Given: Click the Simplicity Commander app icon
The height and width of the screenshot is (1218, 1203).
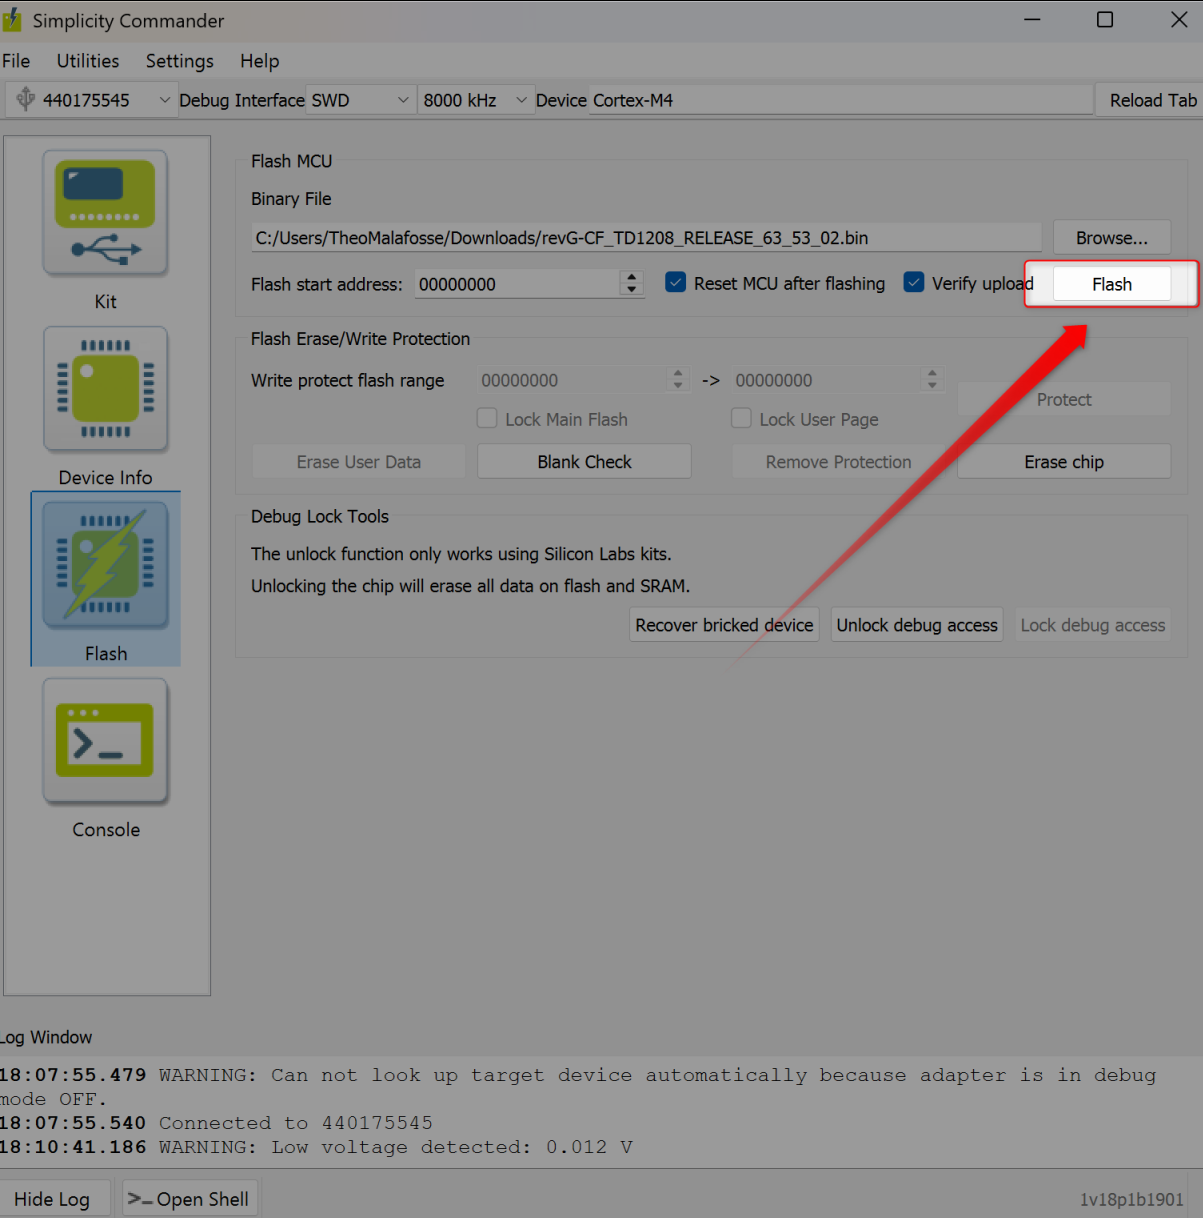Looking at the screenshot, I should click(x=12, y=20).
